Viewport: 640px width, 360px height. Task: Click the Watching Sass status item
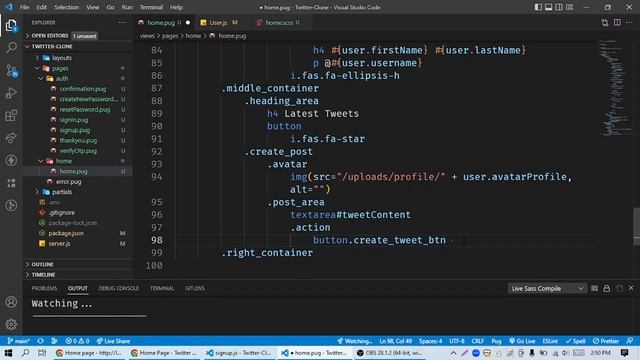point(355,341)
